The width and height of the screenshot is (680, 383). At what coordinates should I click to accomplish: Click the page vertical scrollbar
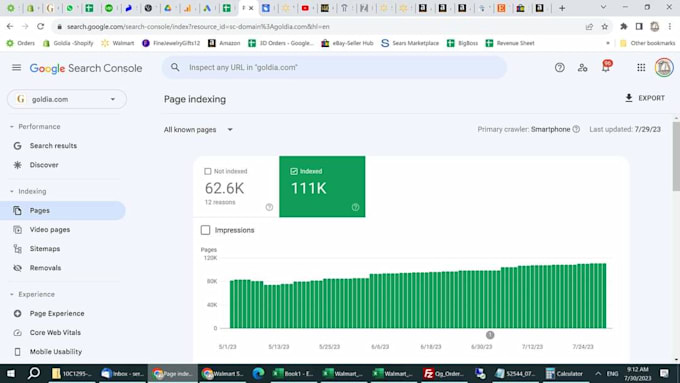click(676, 156)
